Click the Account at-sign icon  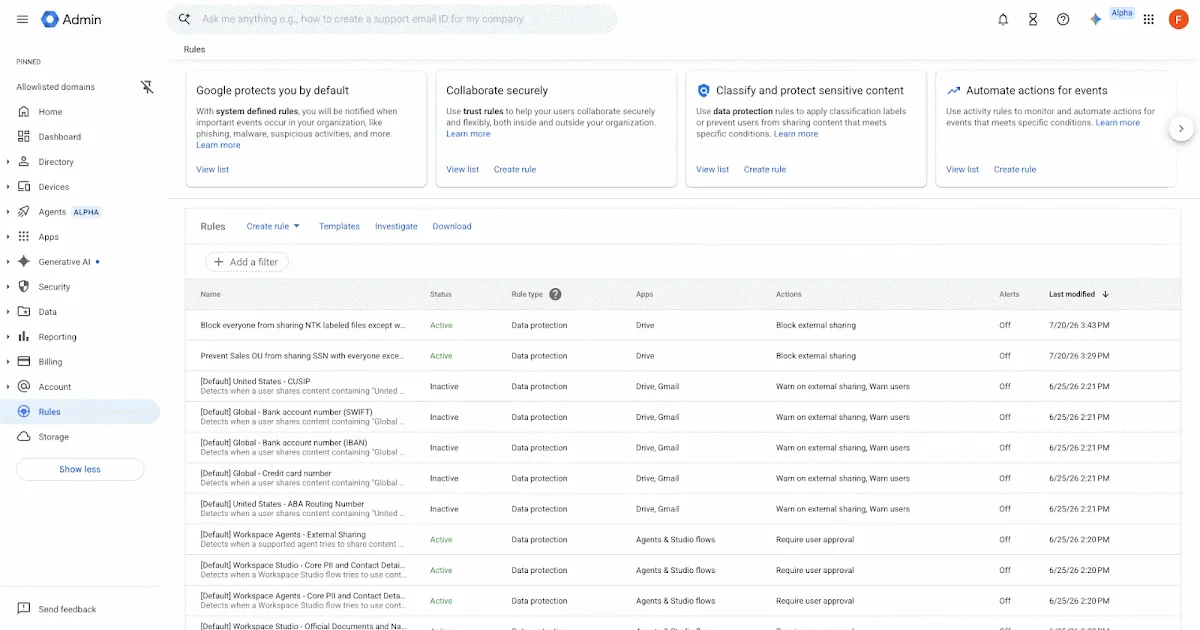(24, 387)
